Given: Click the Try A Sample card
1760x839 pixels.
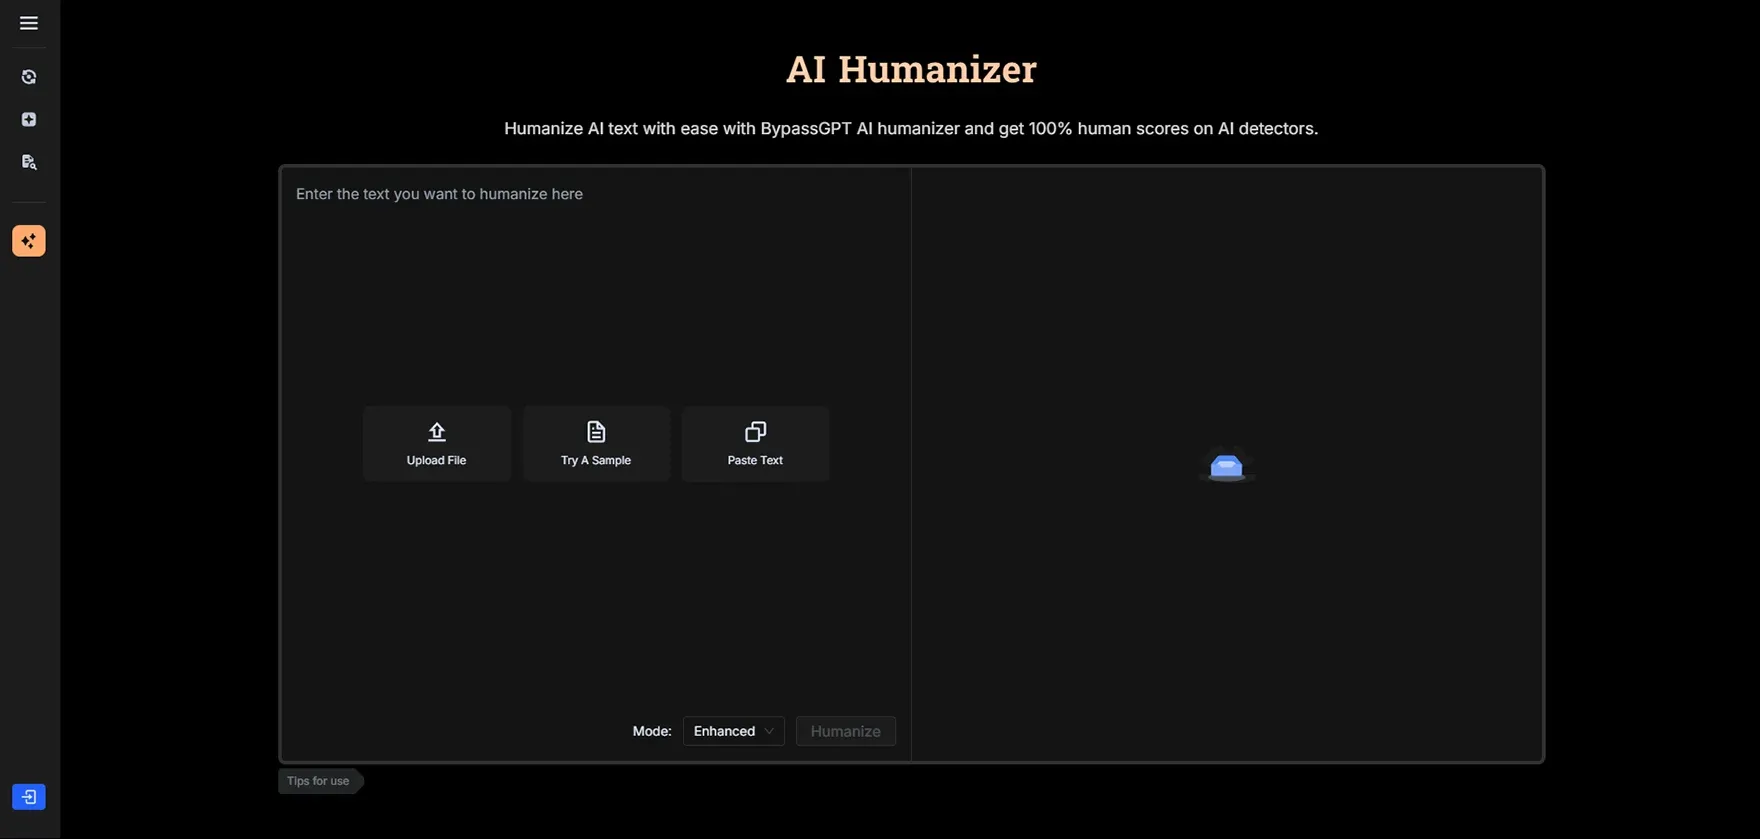Looking at the screenshot, I should (596, 444).
